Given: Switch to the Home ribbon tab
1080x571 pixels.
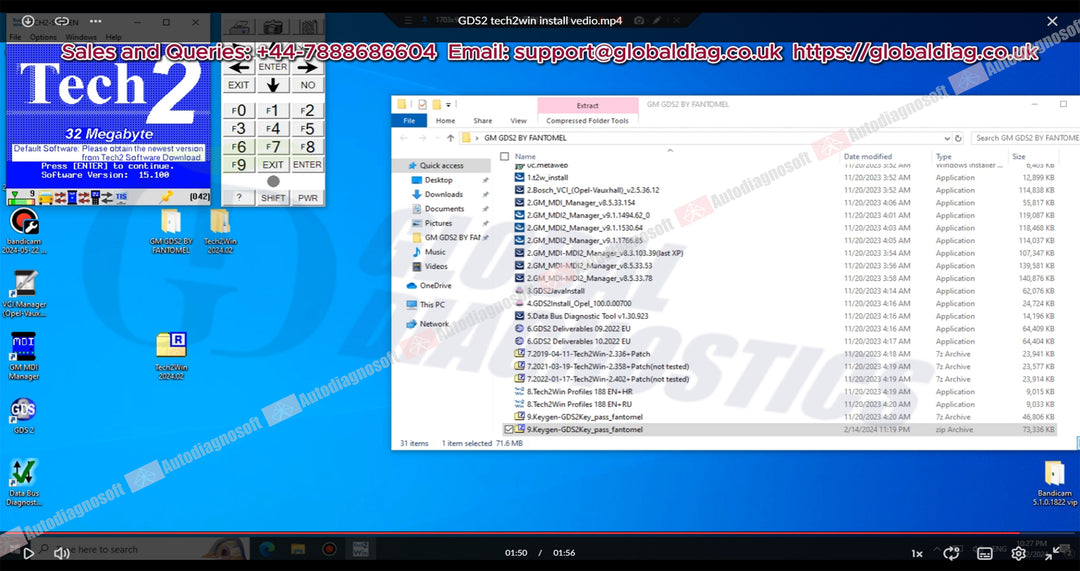Looking at the screenshot, I should pyautogui.click(x=445, y=121).
